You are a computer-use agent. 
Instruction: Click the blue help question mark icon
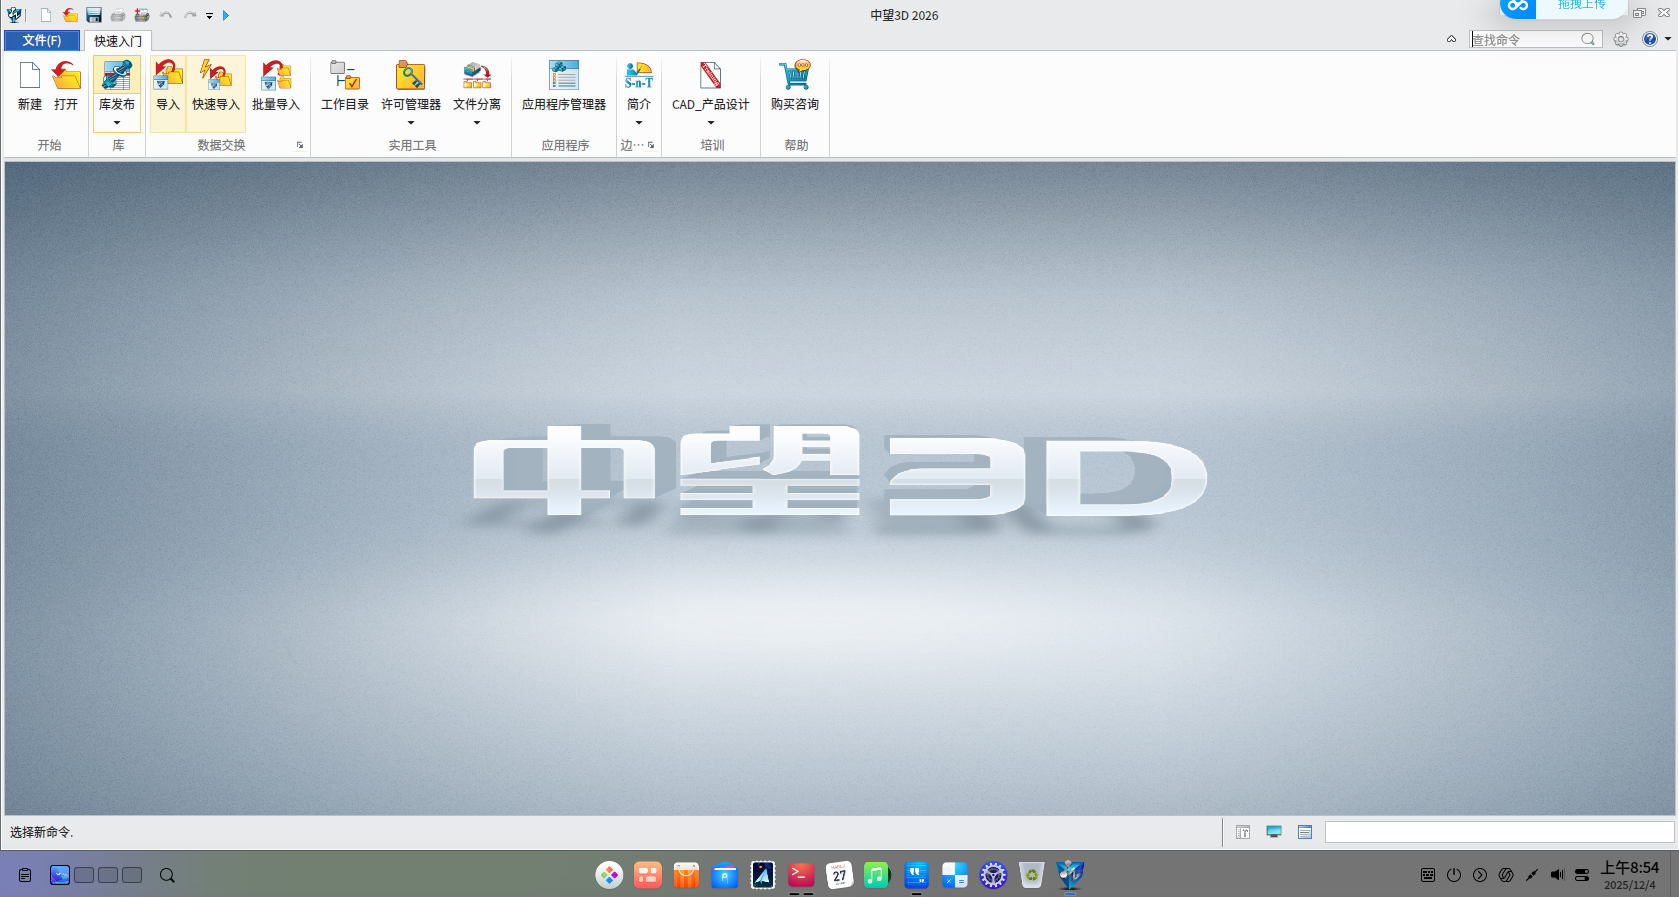coord(1650,39)
